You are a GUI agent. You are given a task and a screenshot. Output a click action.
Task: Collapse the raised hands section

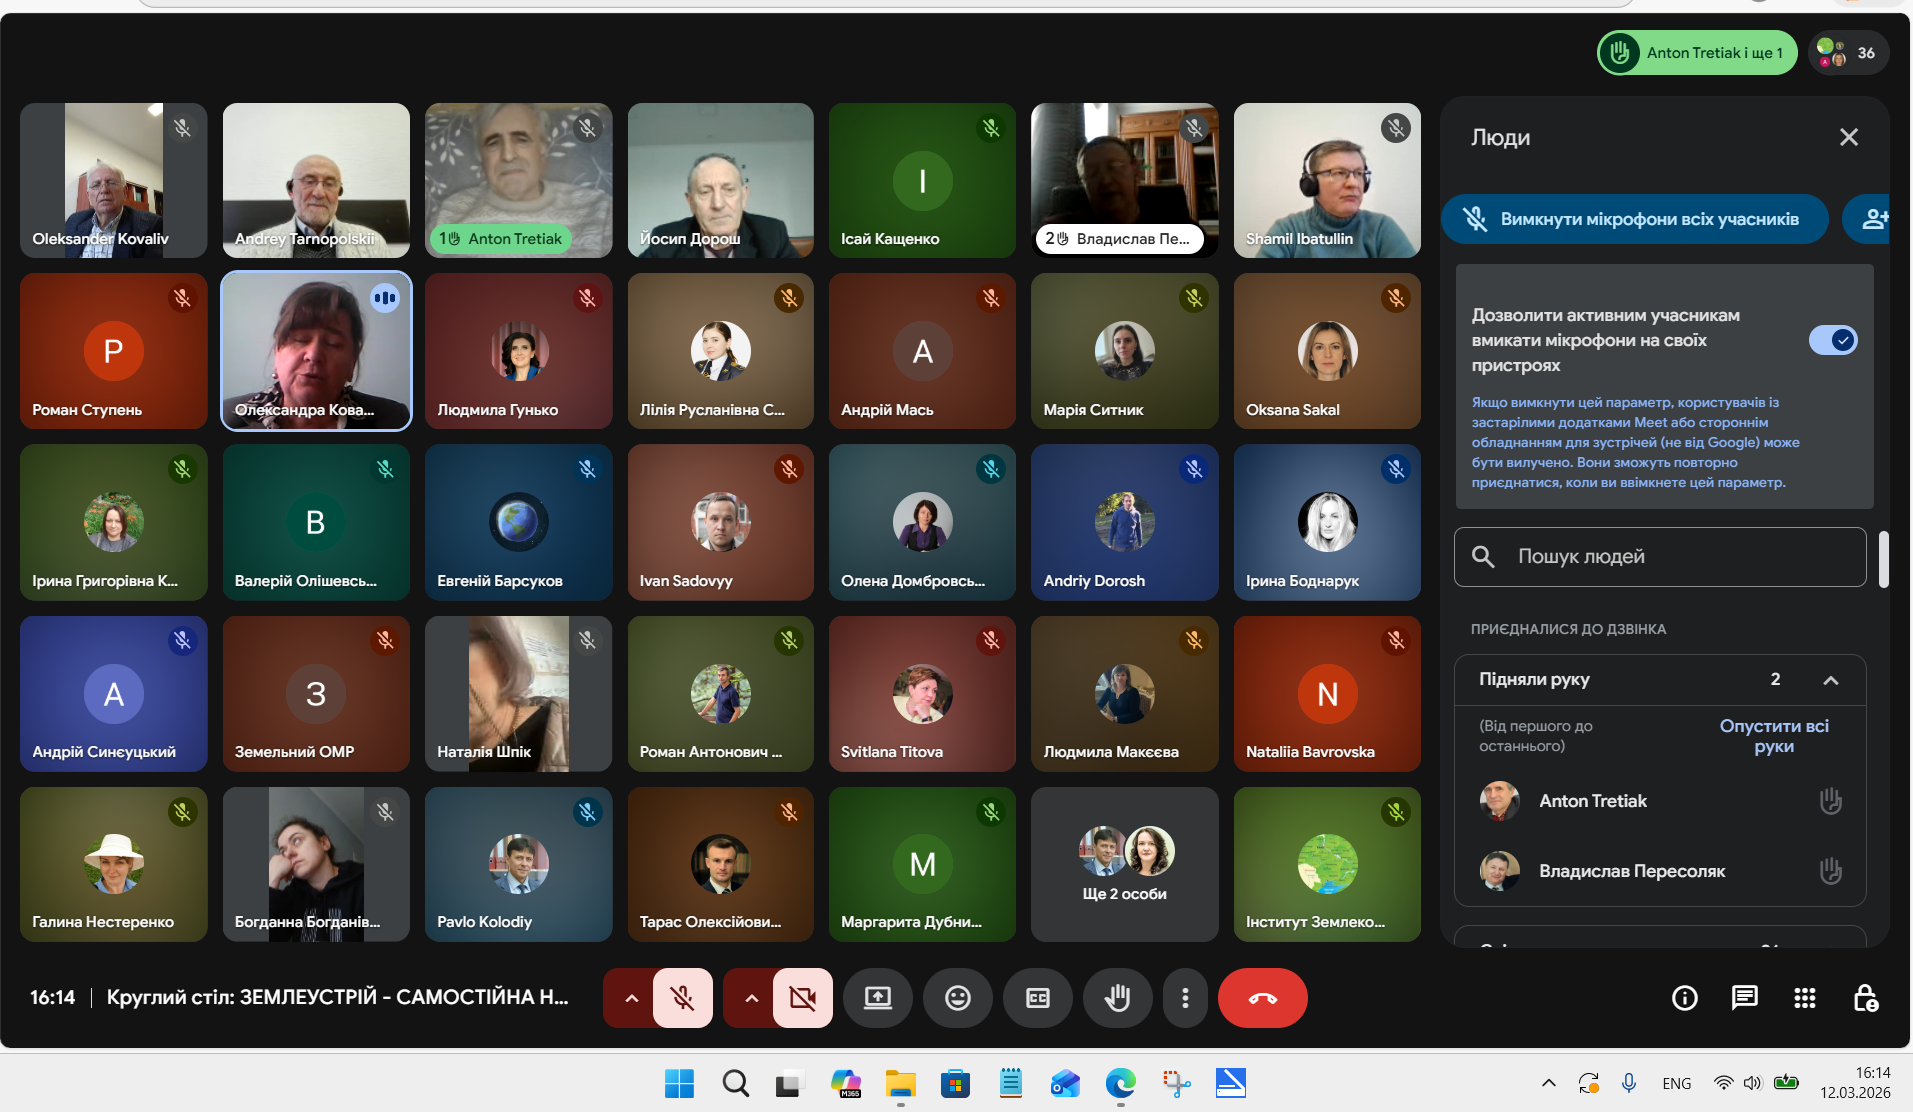tap(1830, 680)
